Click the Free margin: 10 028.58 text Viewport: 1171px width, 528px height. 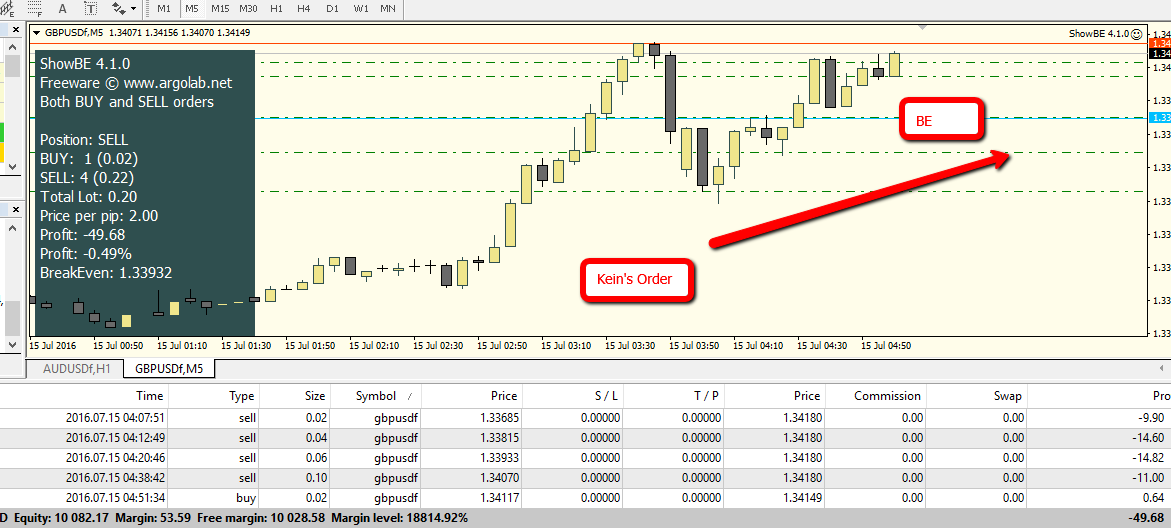261,518
